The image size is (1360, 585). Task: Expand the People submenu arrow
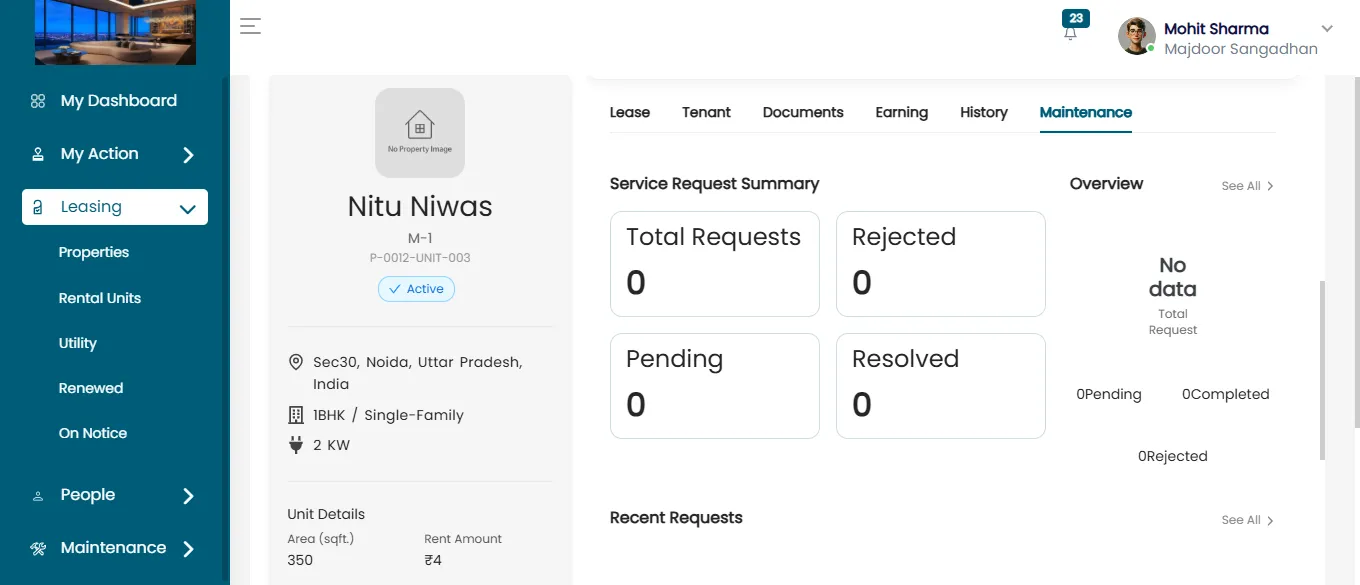click(x=188, y=496)
